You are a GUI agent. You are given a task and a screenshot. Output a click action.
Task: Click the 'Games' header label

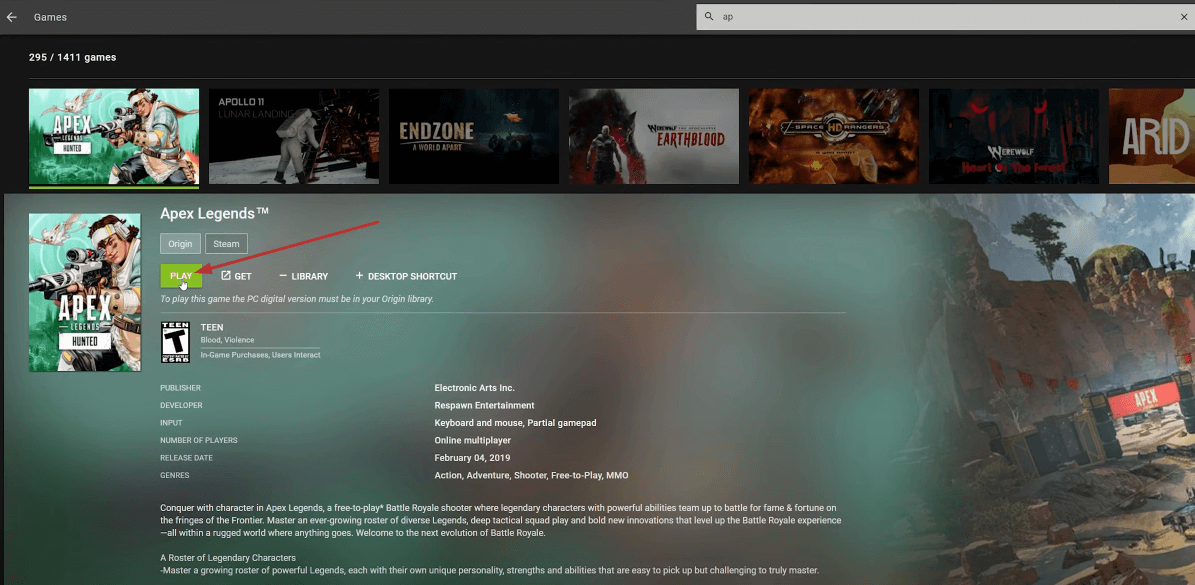point(50,17)
